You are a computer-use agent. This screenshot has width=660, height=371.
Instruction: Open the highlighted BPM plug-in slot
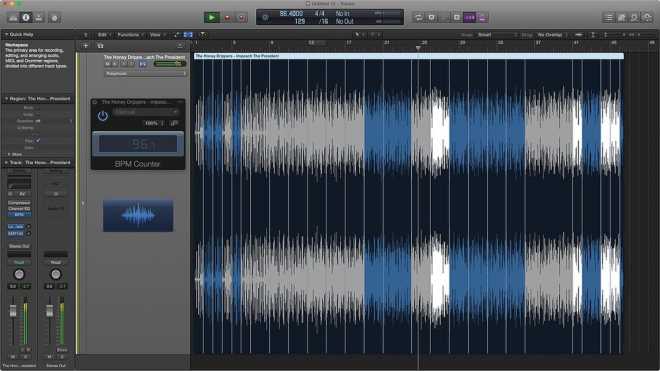(x=19, y=214)
